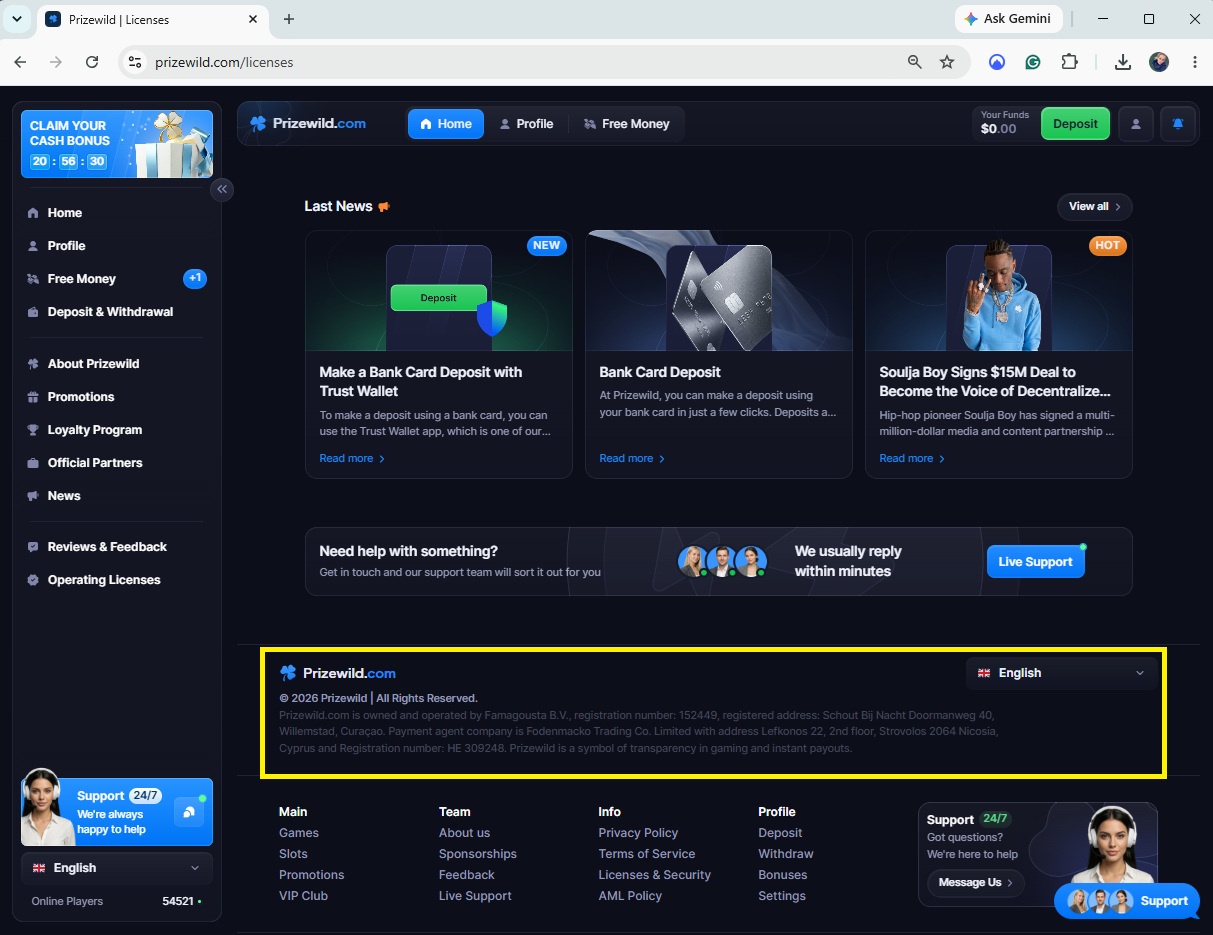Viewport: 1213px width, 935px height.
Task: Select the Home tab in top navigation
Action: click(x=446, y=124)
